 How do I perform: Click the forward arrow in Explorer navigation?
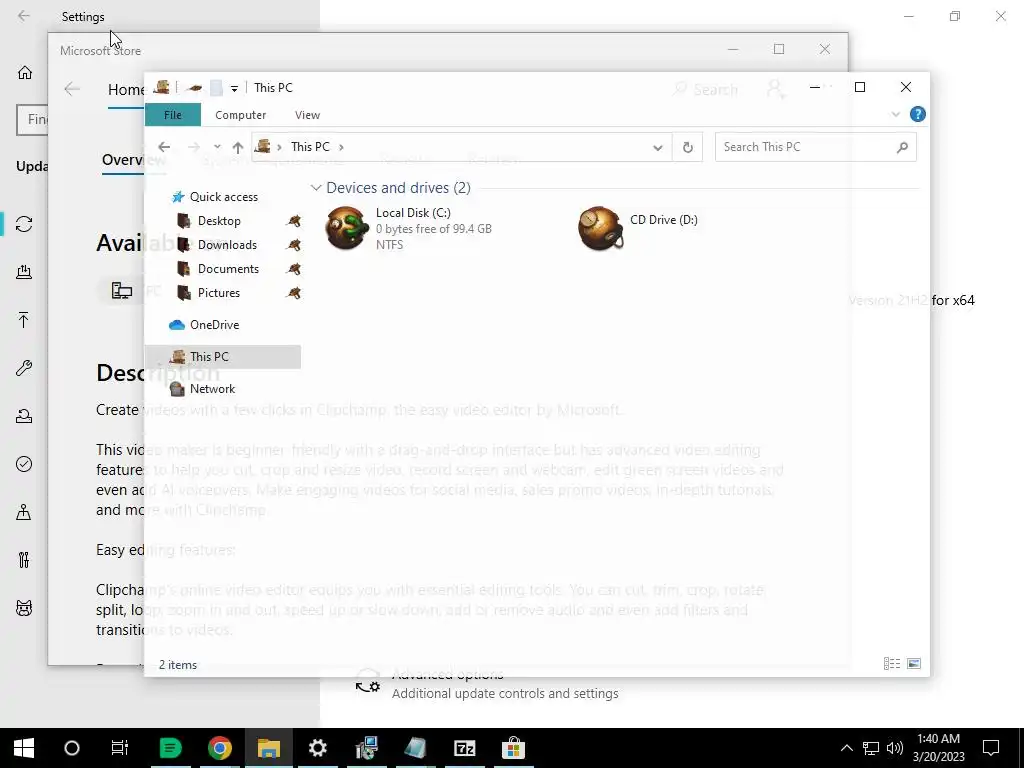(x=193, y=147)
